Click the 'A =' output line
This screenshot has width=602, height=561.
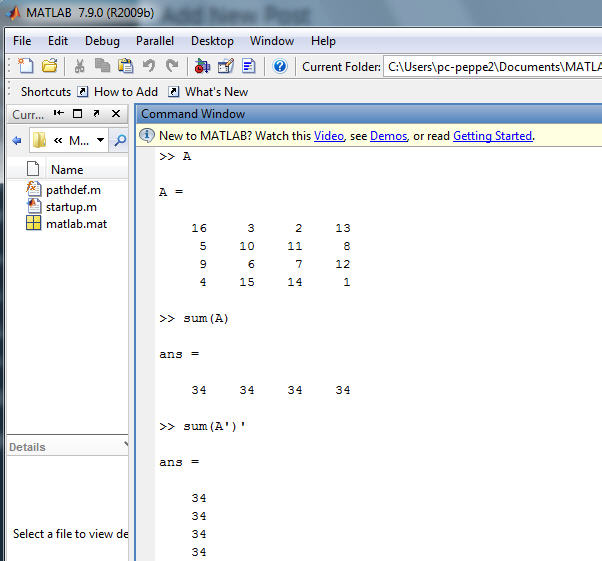coord(171,192)
